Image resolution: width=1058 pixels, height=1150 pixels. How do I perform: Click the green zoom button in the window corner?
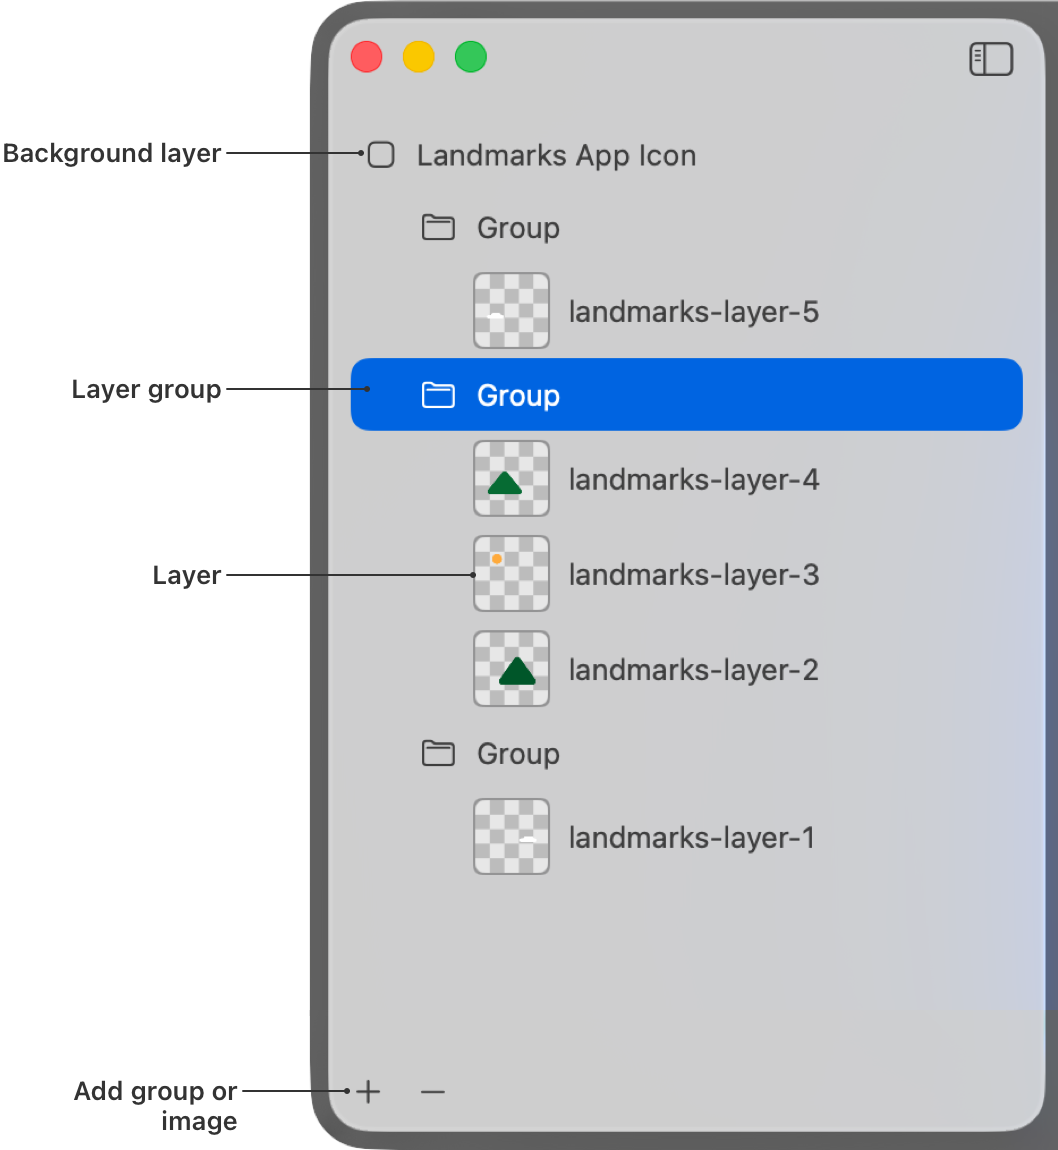tap(469, 57)
